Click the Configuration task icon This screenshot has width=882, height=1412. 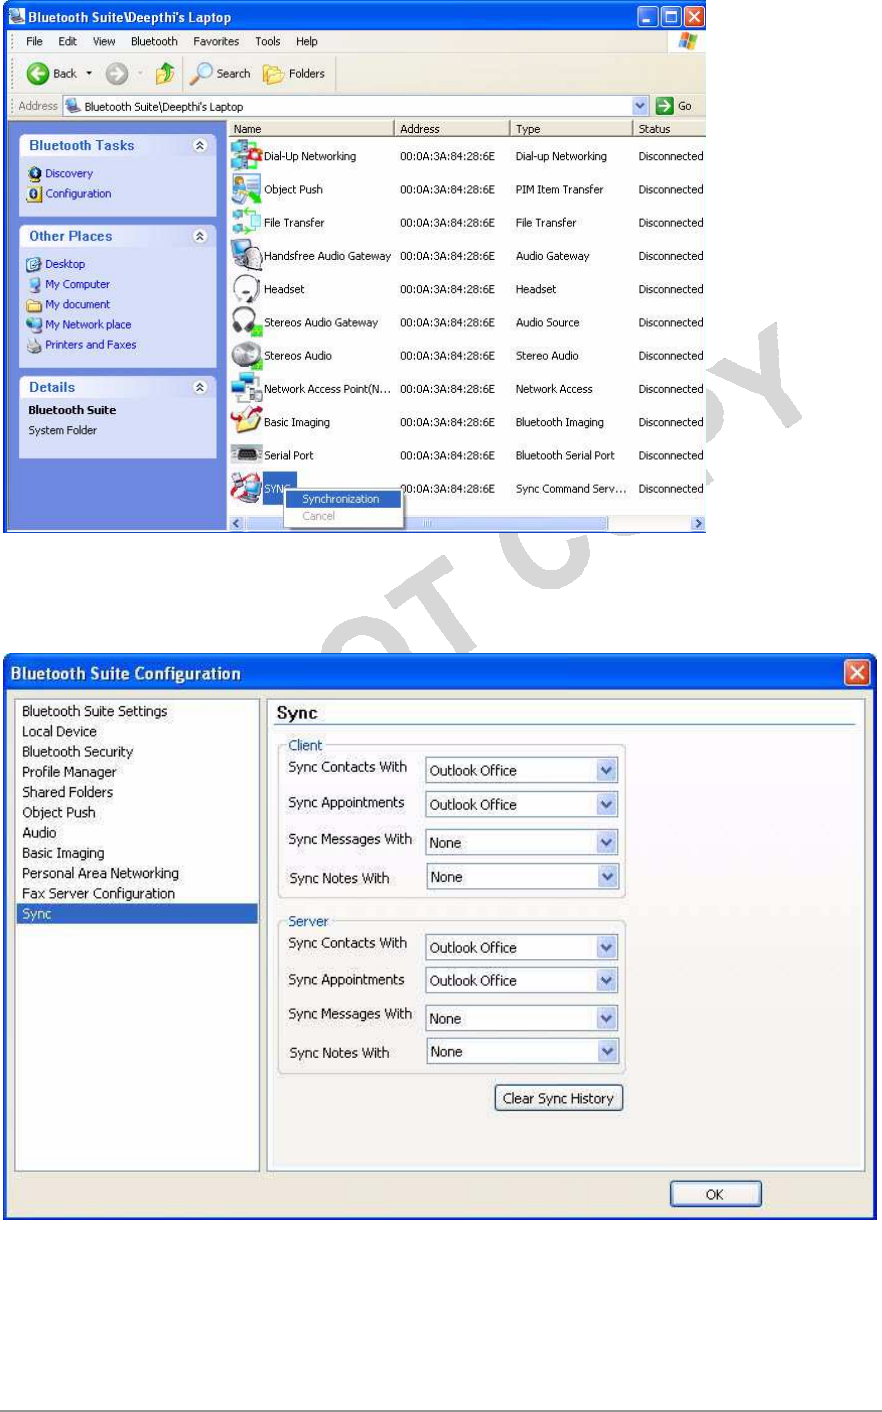coord(35,194)
